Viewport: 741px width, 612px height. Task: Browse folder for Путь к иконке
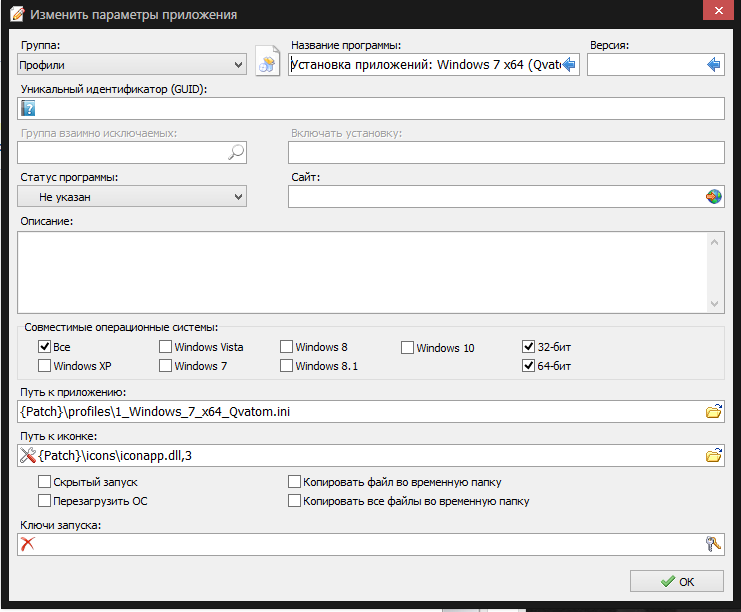point(714,456)
